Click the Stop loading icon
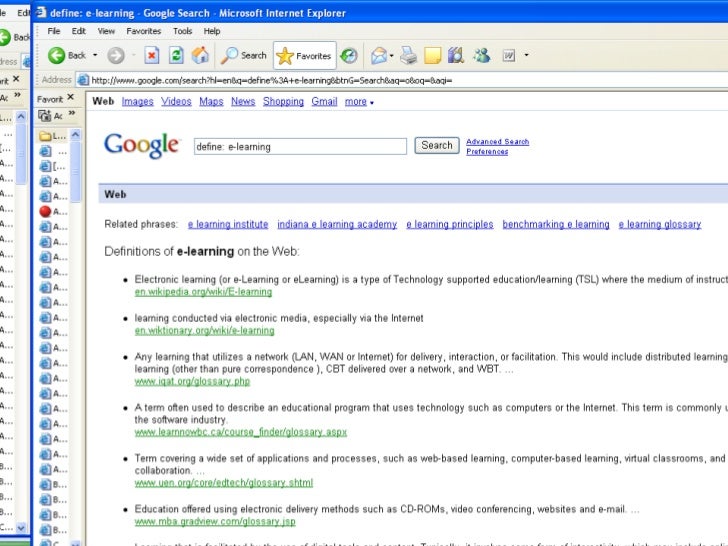The width and height of the screenshot is (728, 546). (x=151, y=56)
